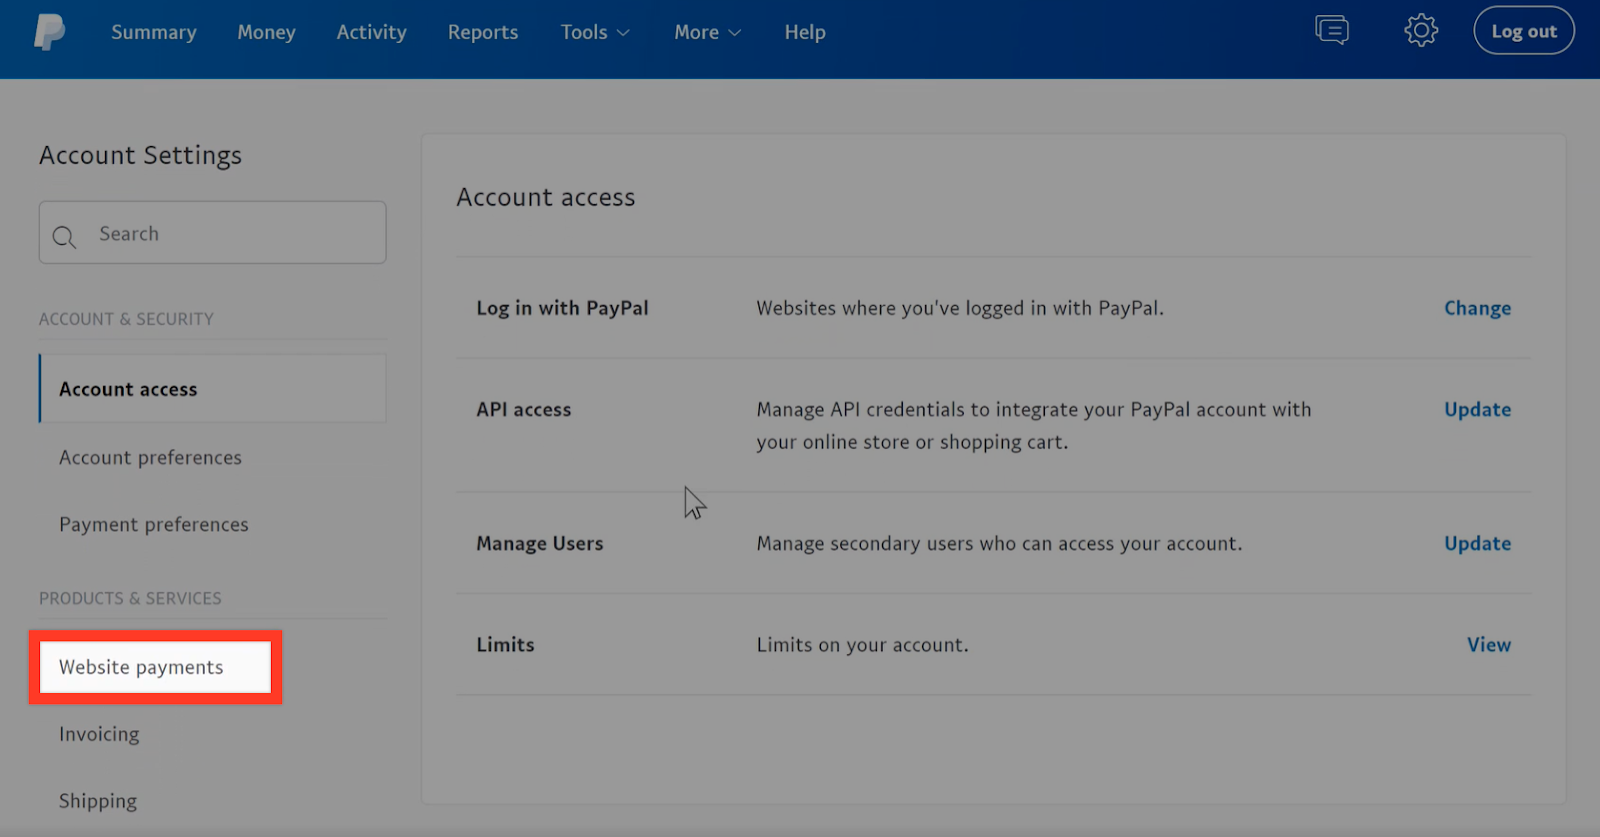Open Invoicing in sidebar
The height and width of the screenshot is (837, 1600).
99,734
